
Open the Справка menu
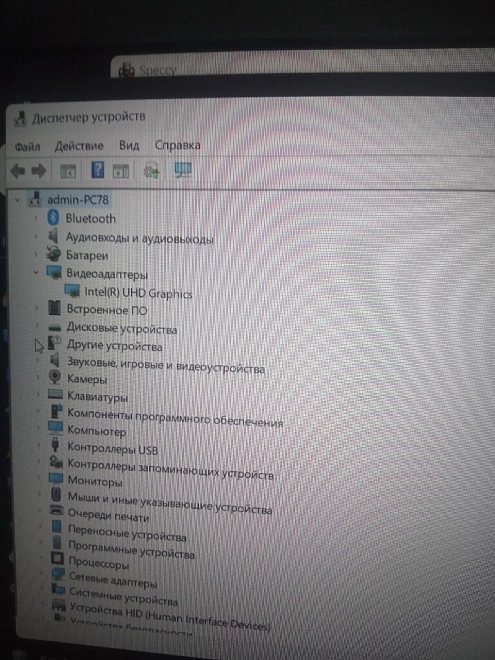coord(177,145)
